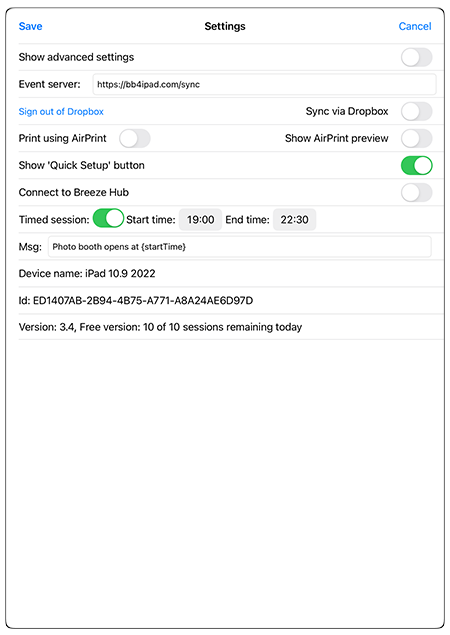Tap the Sync via Dropbox label text
This screenshot has height=635, width=450.
click(347, 111)
